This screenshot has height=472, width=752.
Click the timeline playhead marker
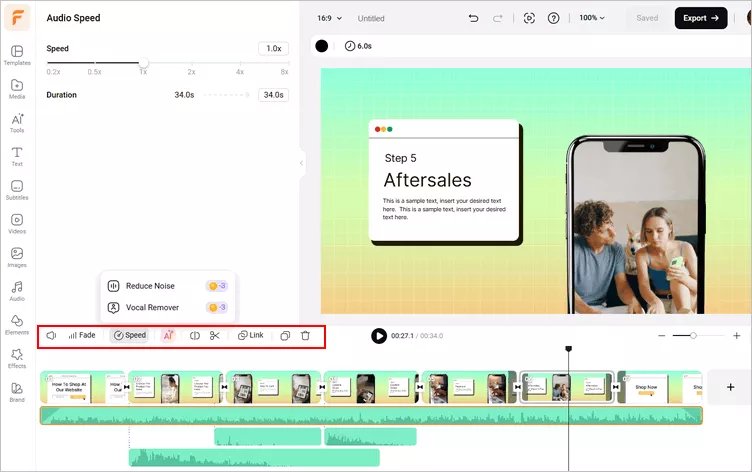coord(569,349)
